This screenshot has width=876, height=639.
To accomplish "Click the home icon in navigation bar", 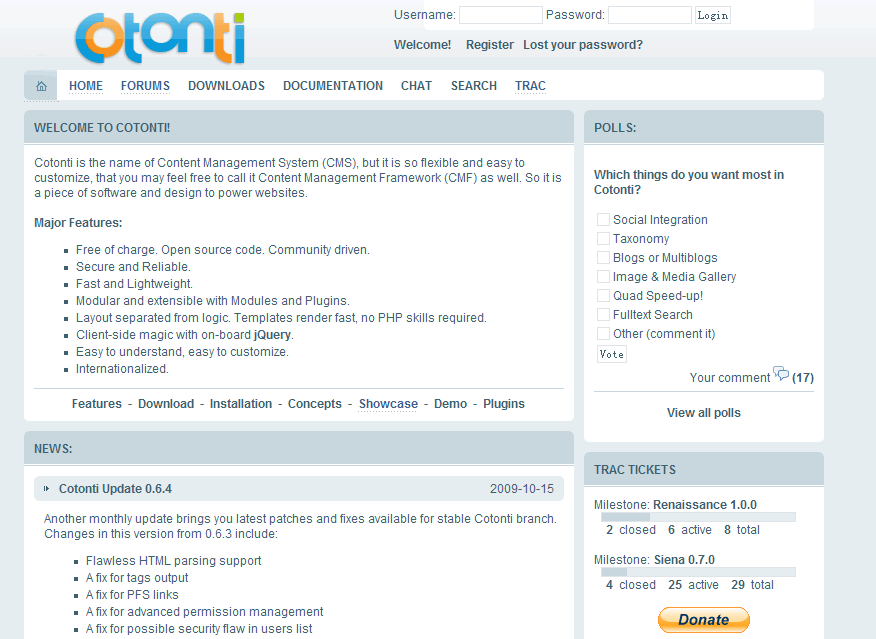I will click(x=41, y=86).
